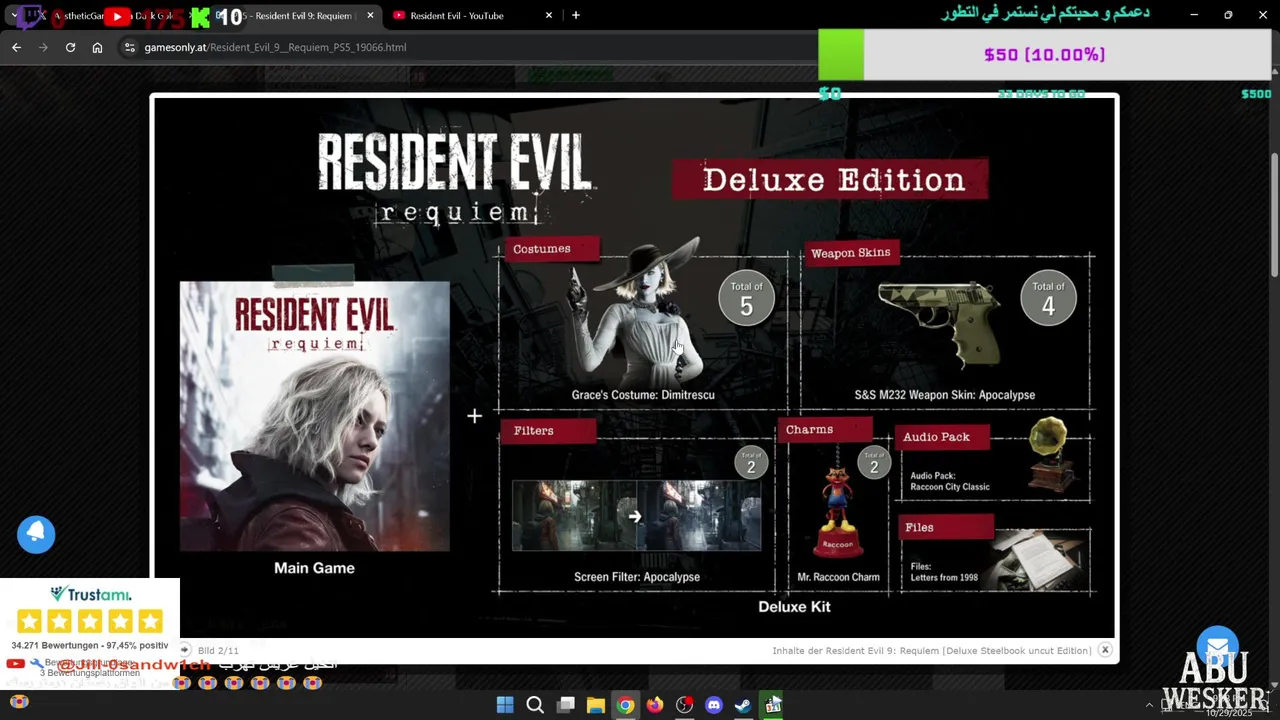Screen dimensions: 1280x720
Task: Click the Files red label
Action: [944, 527]
